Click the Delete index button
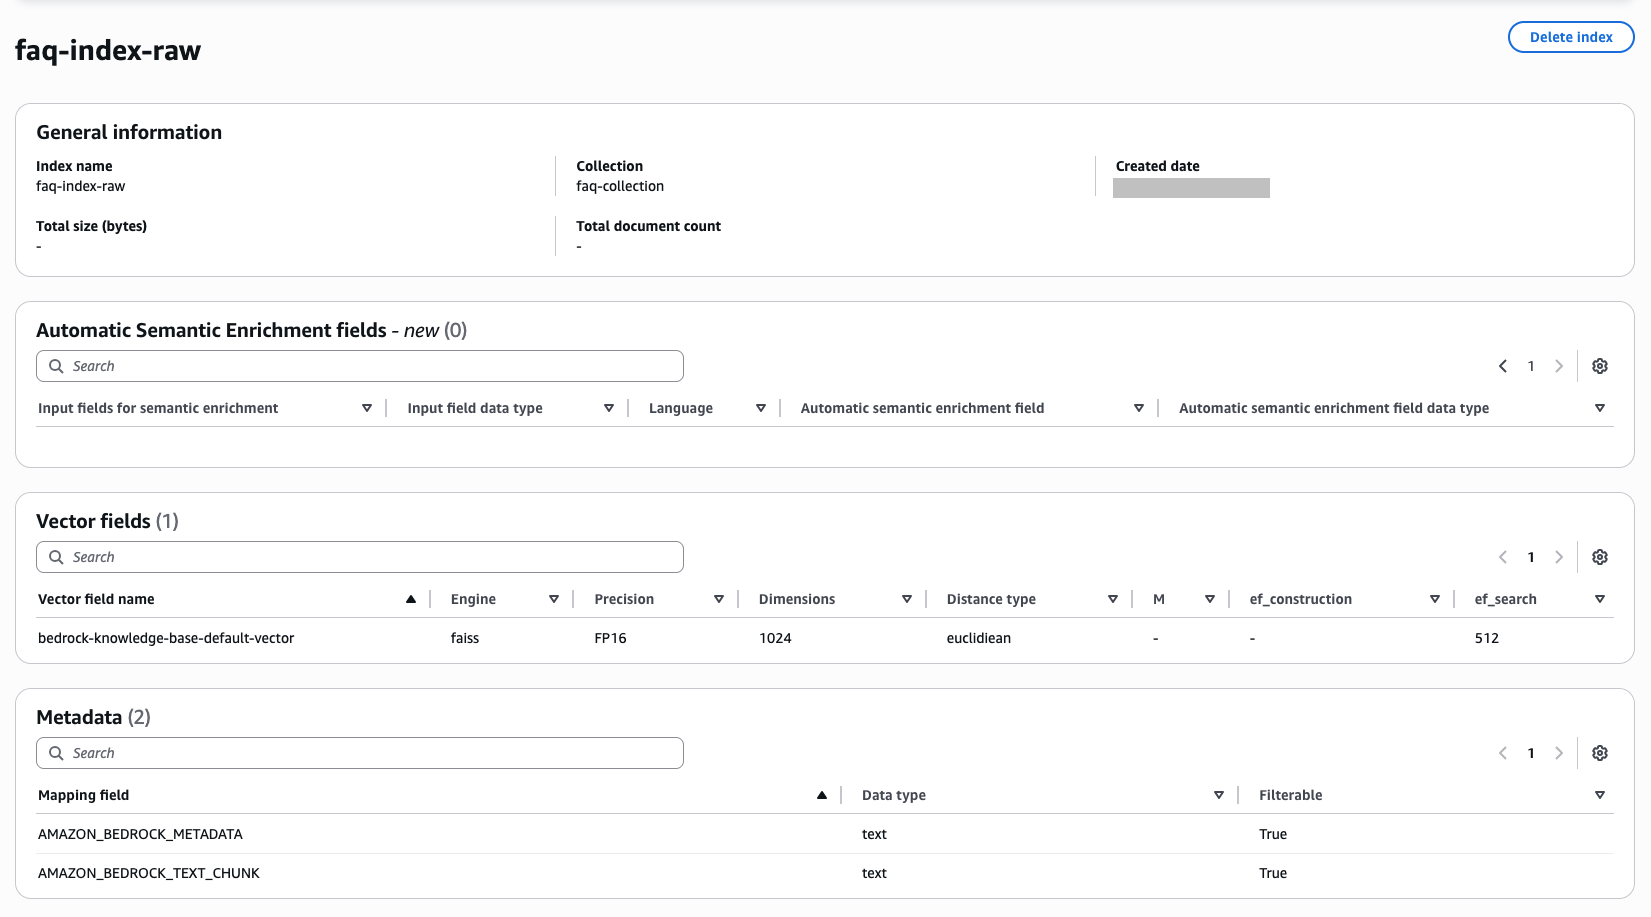The height and width of the screenshot is (917, 1651). click(x=1571, y=37)
